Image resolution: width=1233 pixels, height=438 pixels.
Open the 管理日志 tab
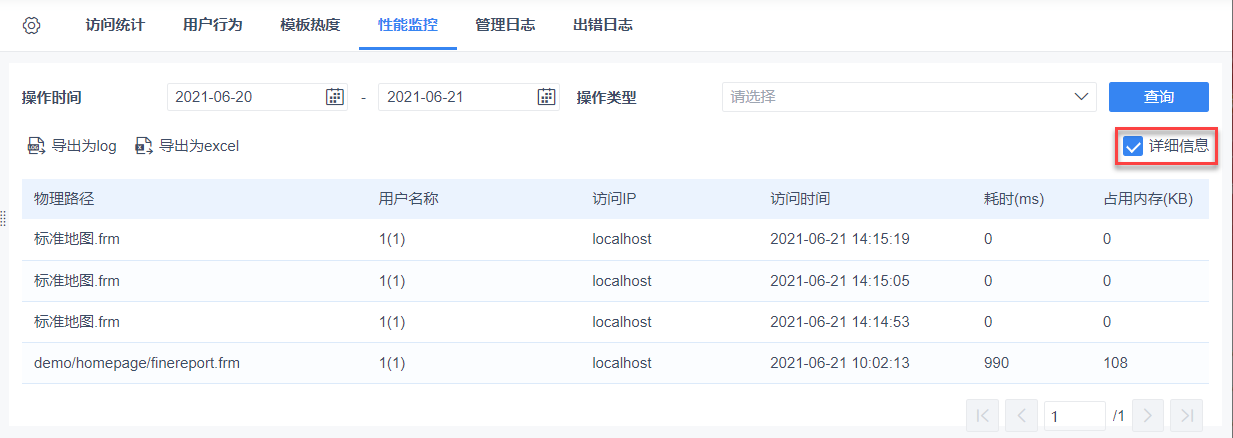[x=505, y=25]
